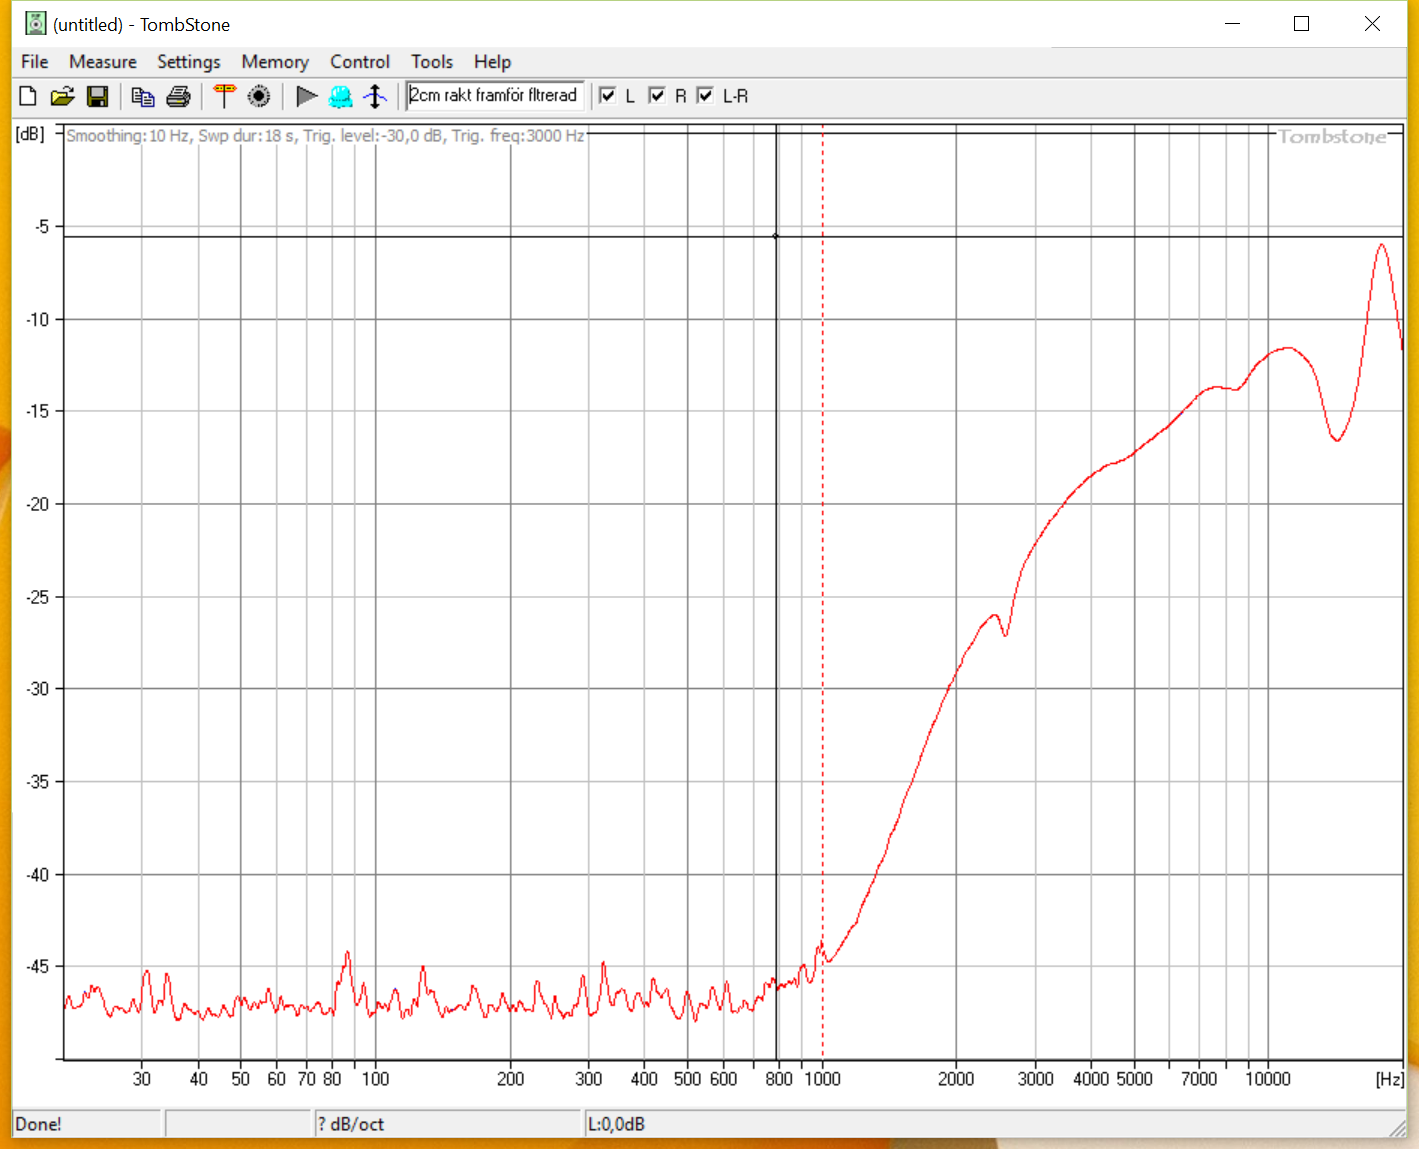The width and height of the screenshot is (1419, 1149).
Task: Open the Control menu
Action: point(360,62)
